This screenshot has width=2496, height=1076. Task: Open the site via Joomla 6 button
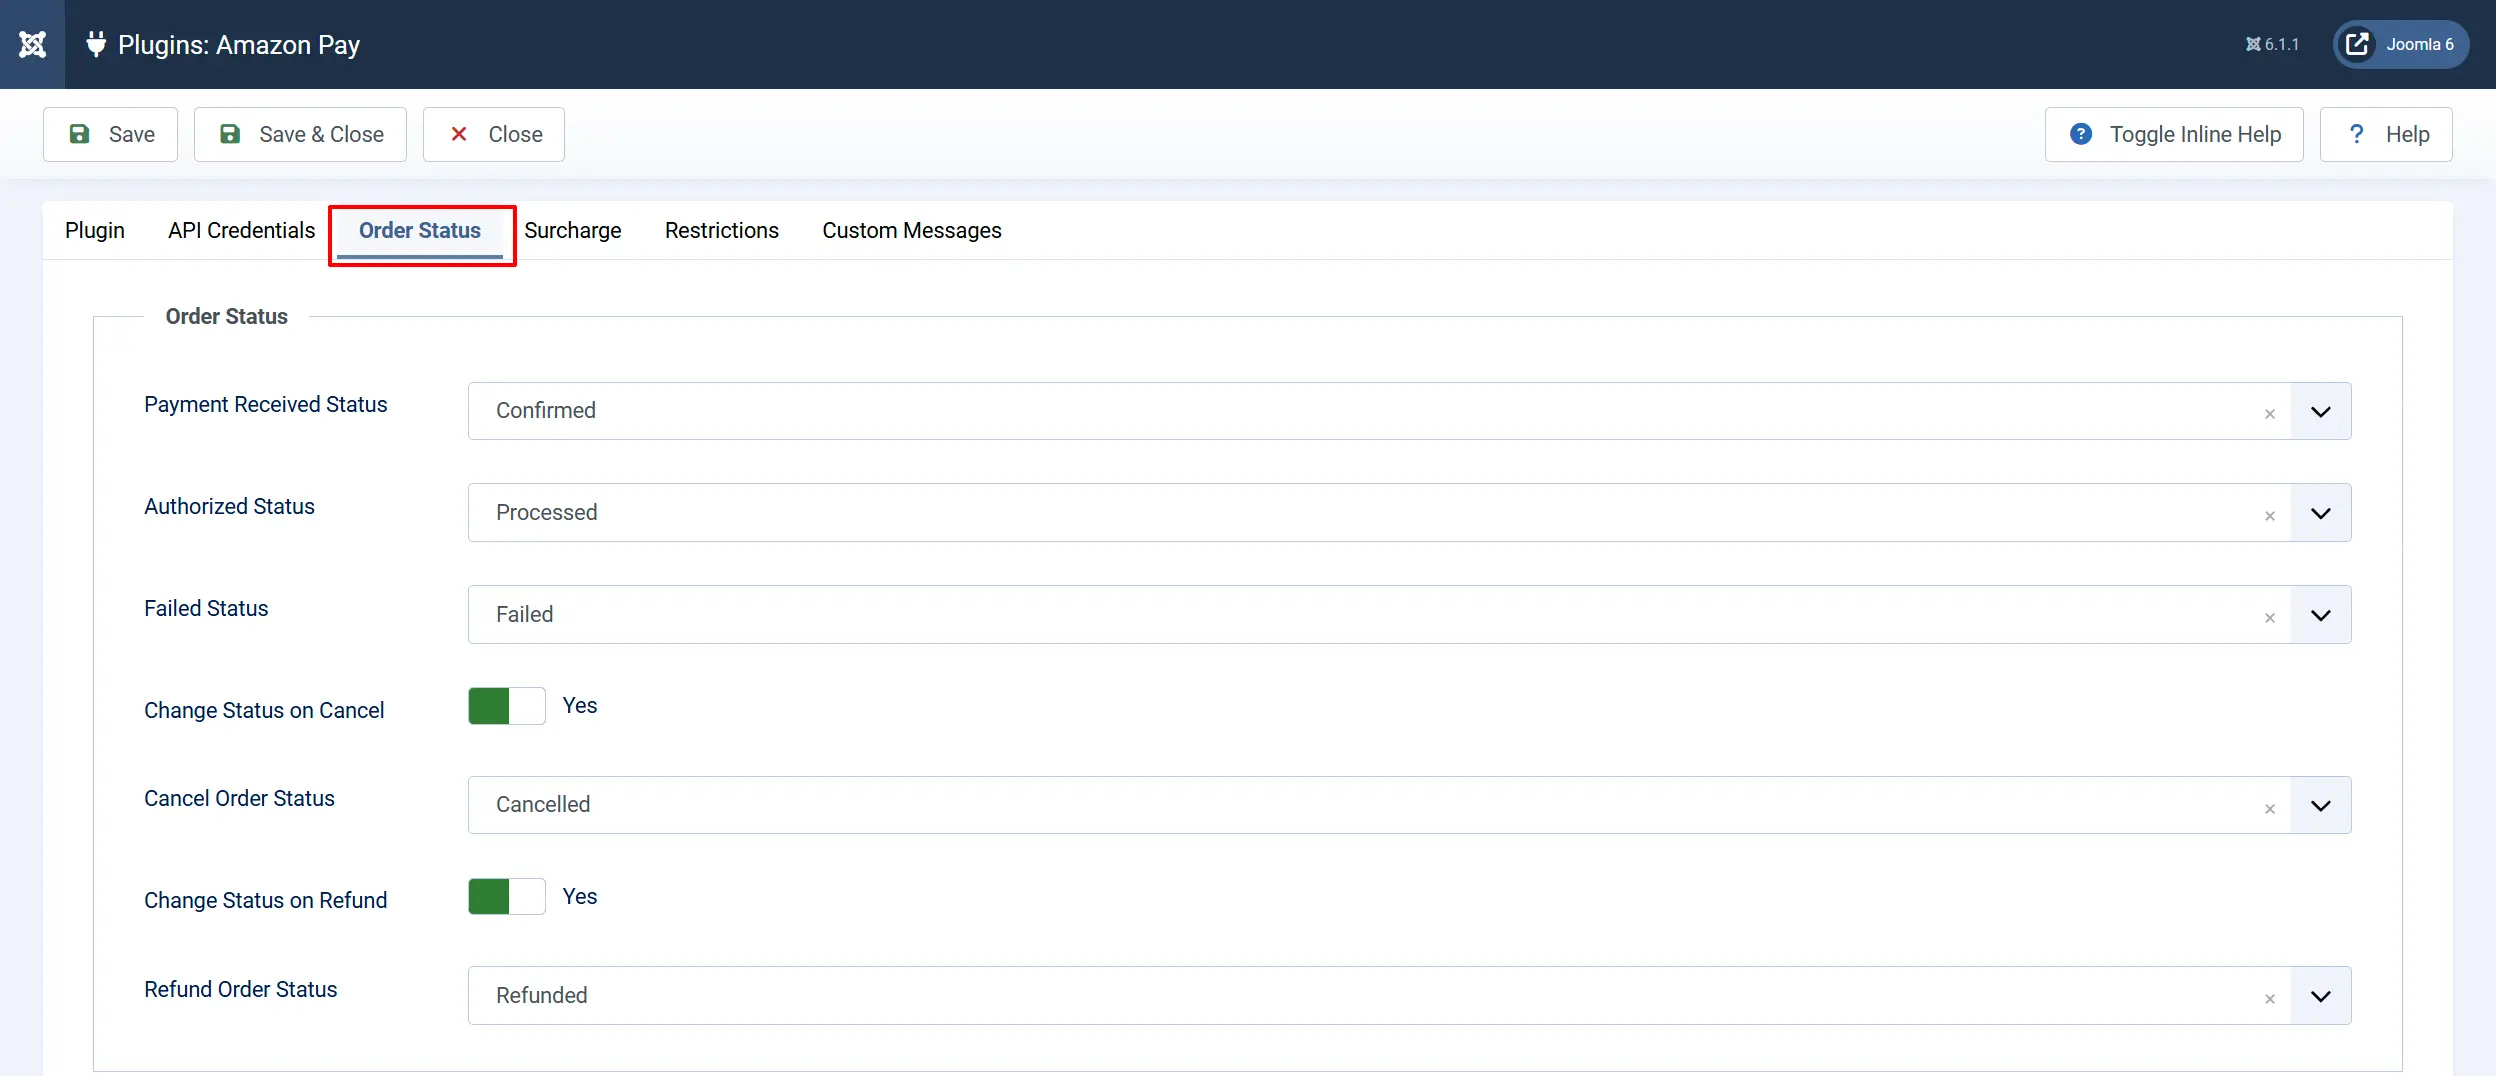pyautogui.click(x=2401, y=44)
